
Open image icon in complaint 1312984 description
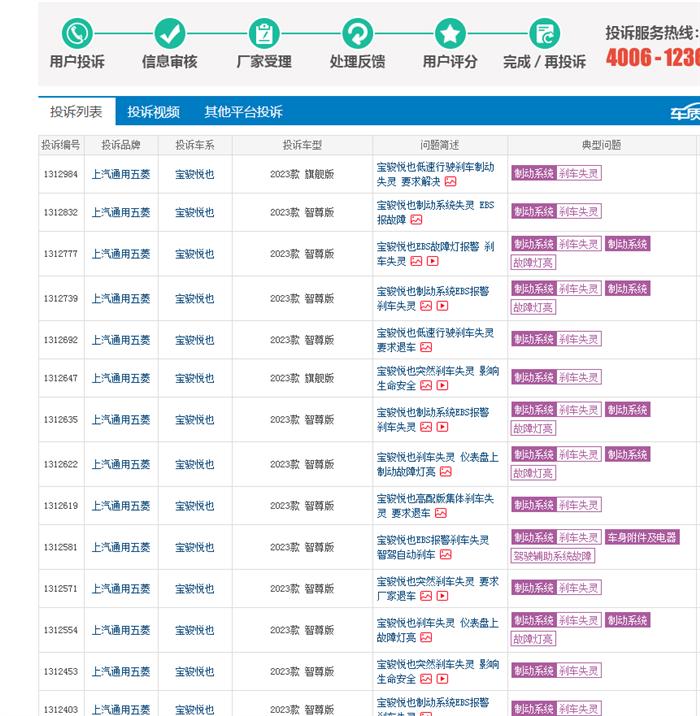[x=451, y=182]
